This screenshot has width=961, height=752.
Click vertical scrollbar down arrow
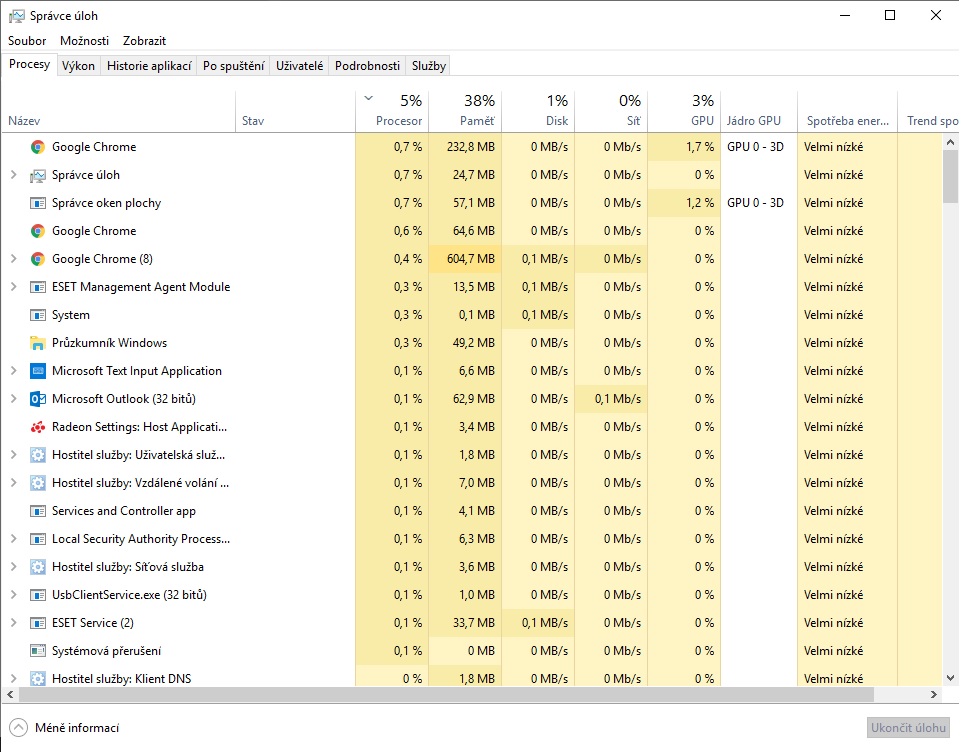click(951, 678)
